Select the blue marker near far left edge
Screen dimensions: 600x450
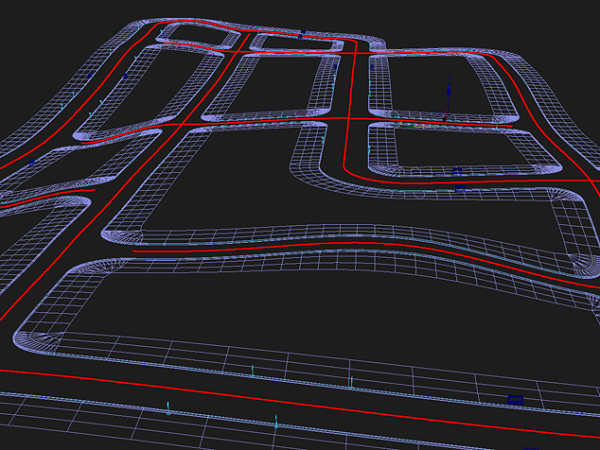[32, 161]
